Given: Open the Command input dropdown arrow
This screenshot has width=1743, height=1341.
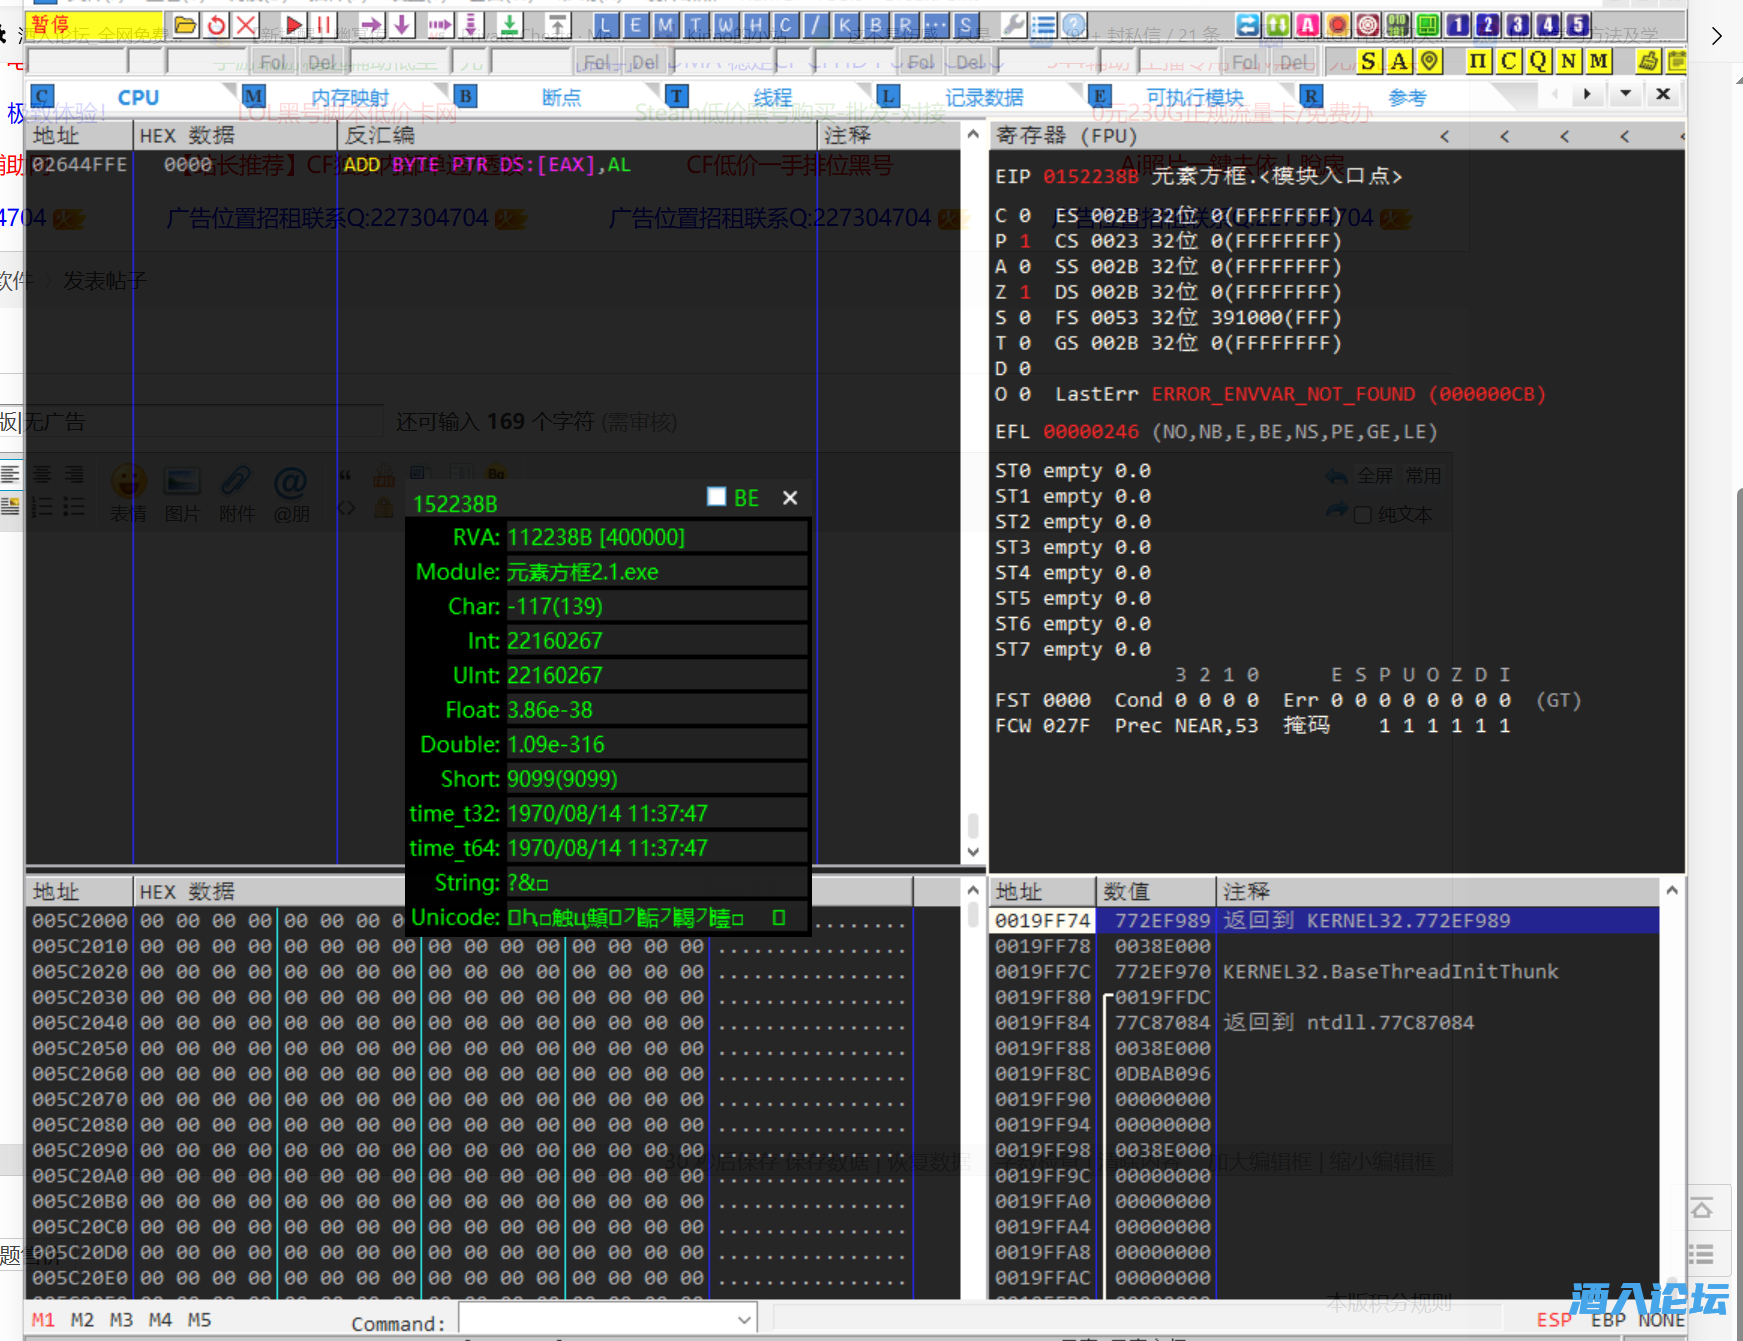Looking at the screenshot, I should coord(744,1320).
